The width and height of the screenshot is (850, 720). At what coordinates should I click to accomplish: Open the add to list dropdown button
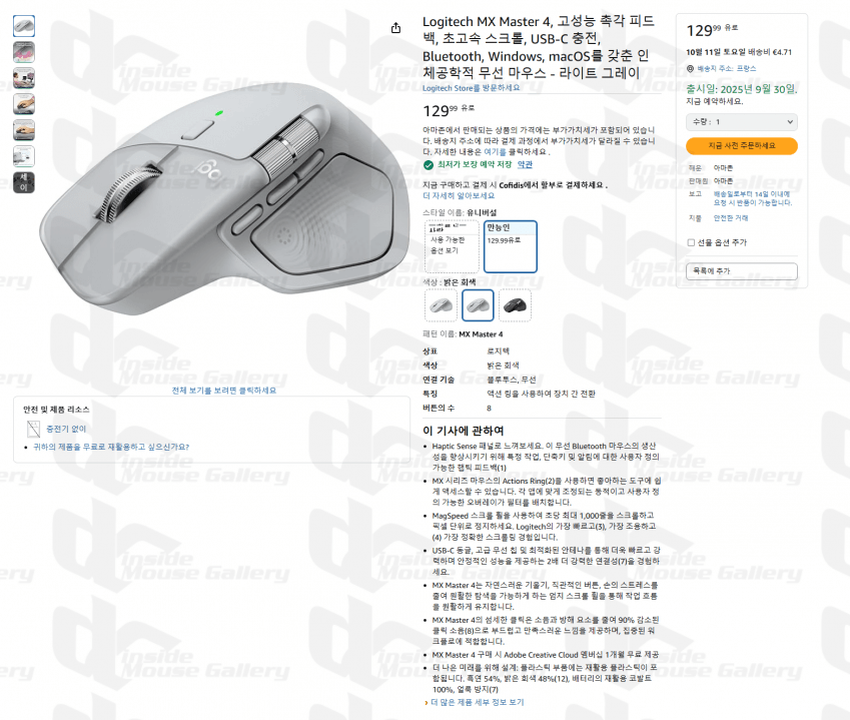[742, 271]
